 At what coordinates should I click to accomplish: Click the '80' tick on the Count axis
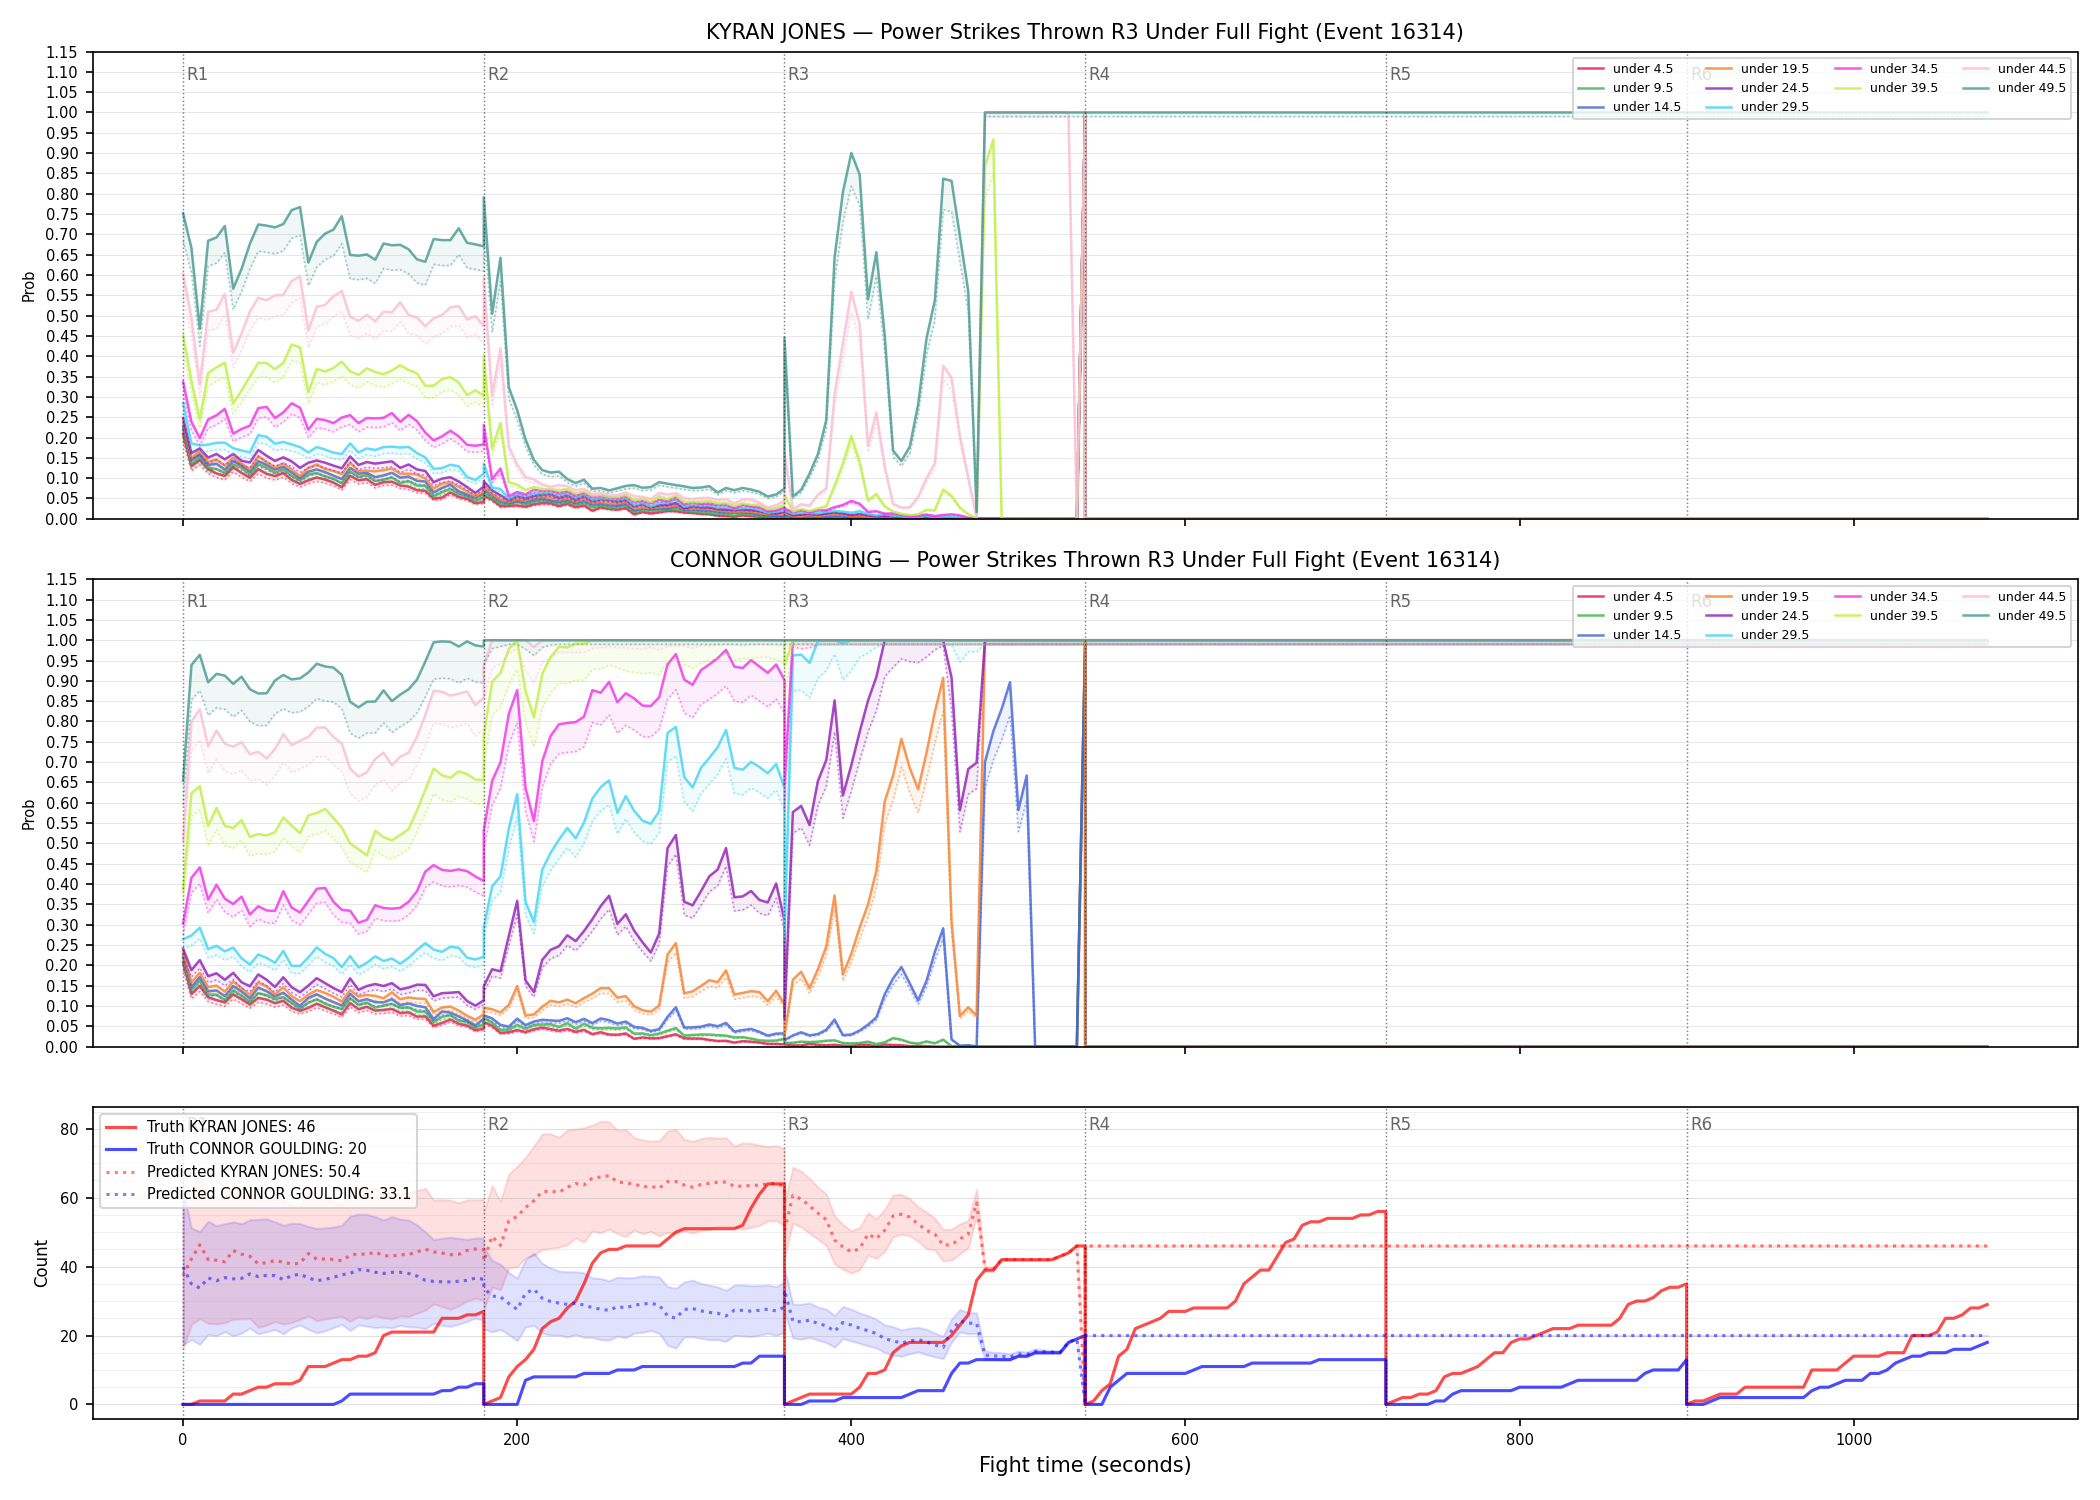(69, 1129)
